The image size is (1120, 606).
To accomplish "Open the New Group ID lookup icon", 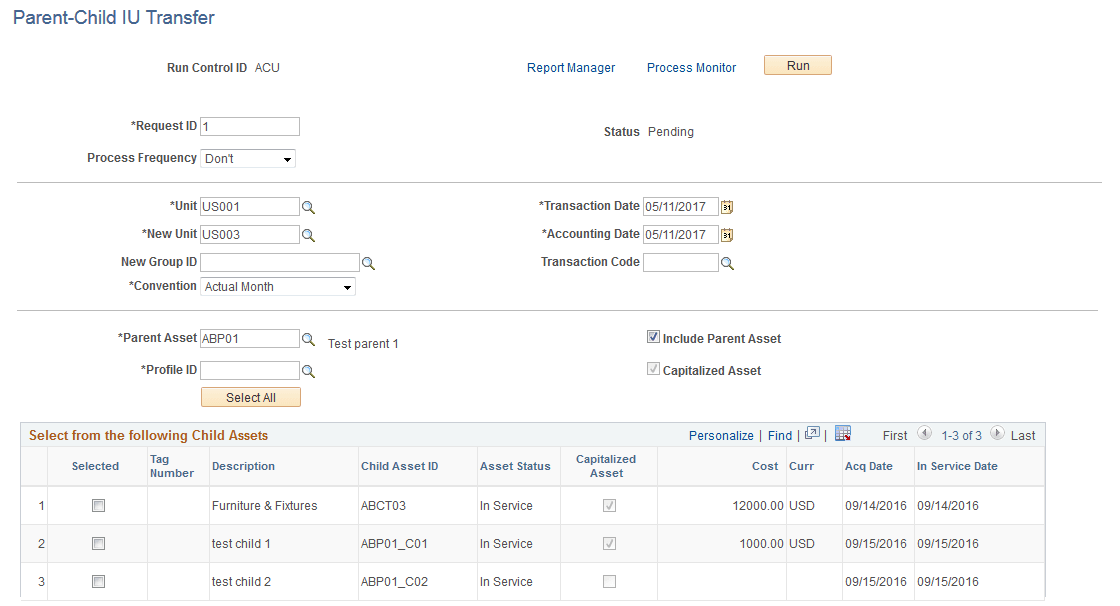I will pyautogui.click(x=368, y=262).
